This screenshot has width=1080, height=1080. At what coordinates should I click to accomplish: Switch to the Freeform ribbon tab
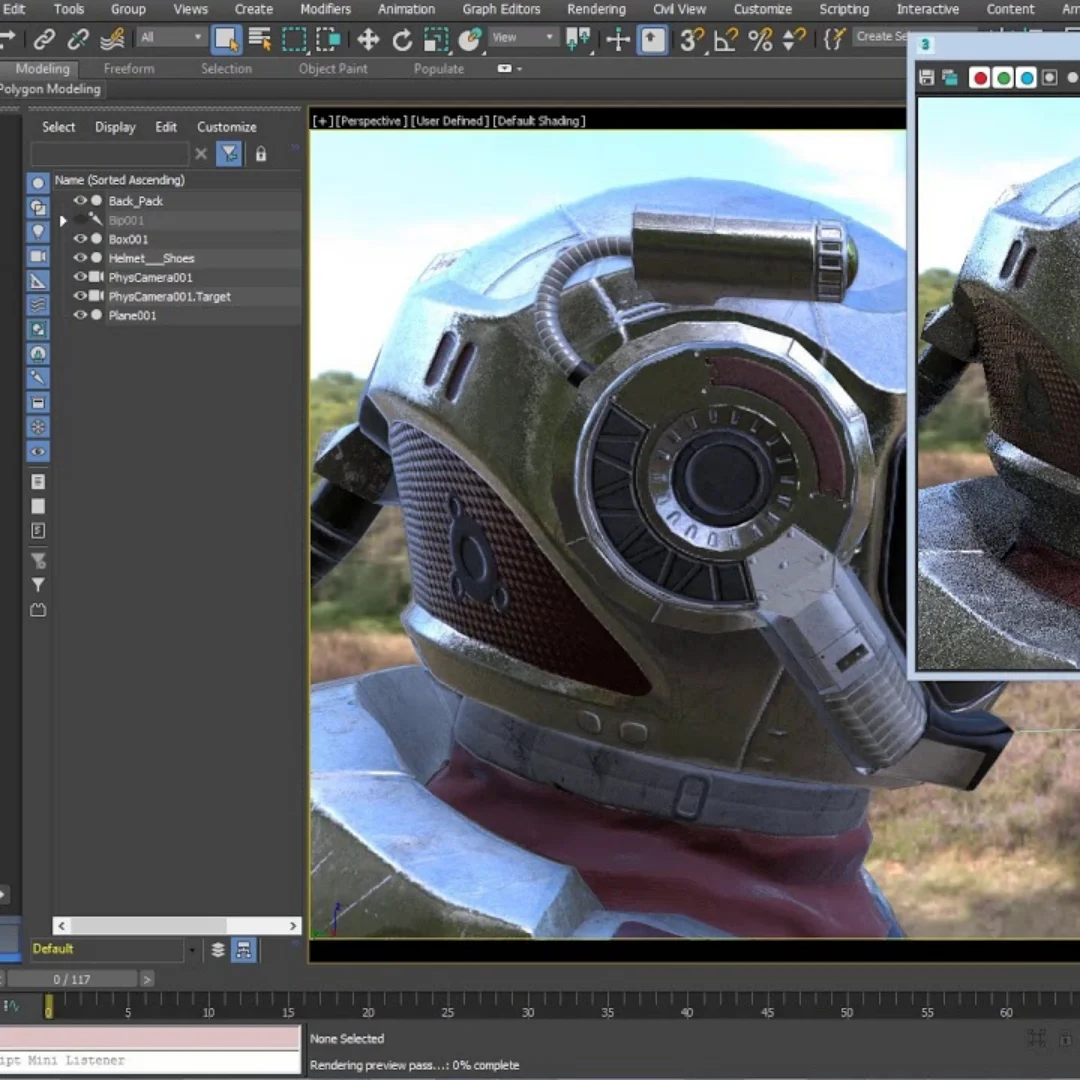pos(129,69)
